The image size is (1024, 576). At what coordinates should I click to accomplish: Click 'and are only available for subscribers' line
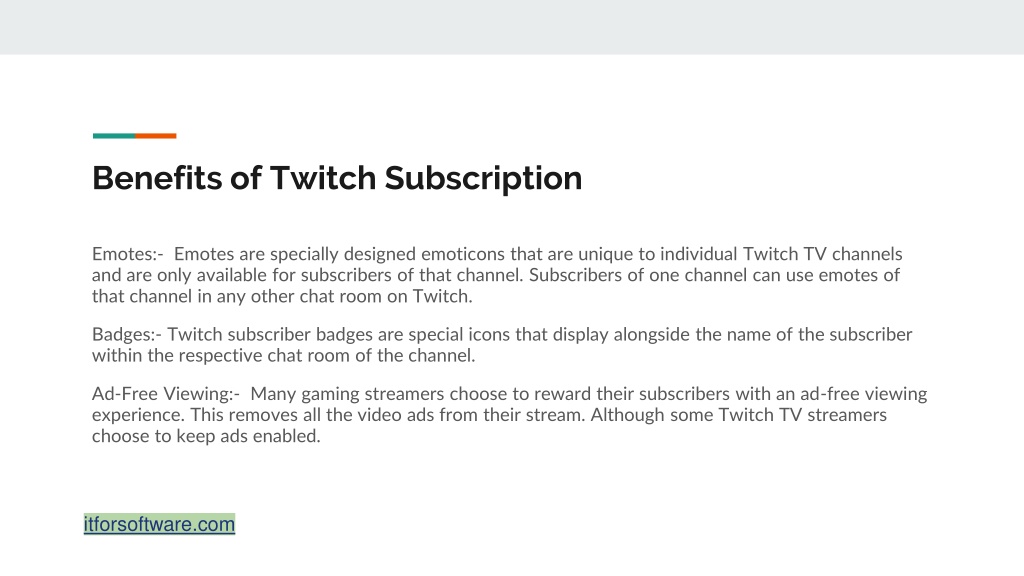496,276
